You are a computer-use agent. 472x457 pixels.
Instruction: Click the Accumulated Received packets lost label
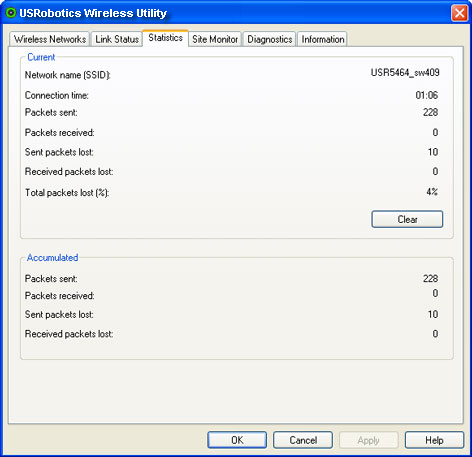pyautogui.click(x=69, y=334)
